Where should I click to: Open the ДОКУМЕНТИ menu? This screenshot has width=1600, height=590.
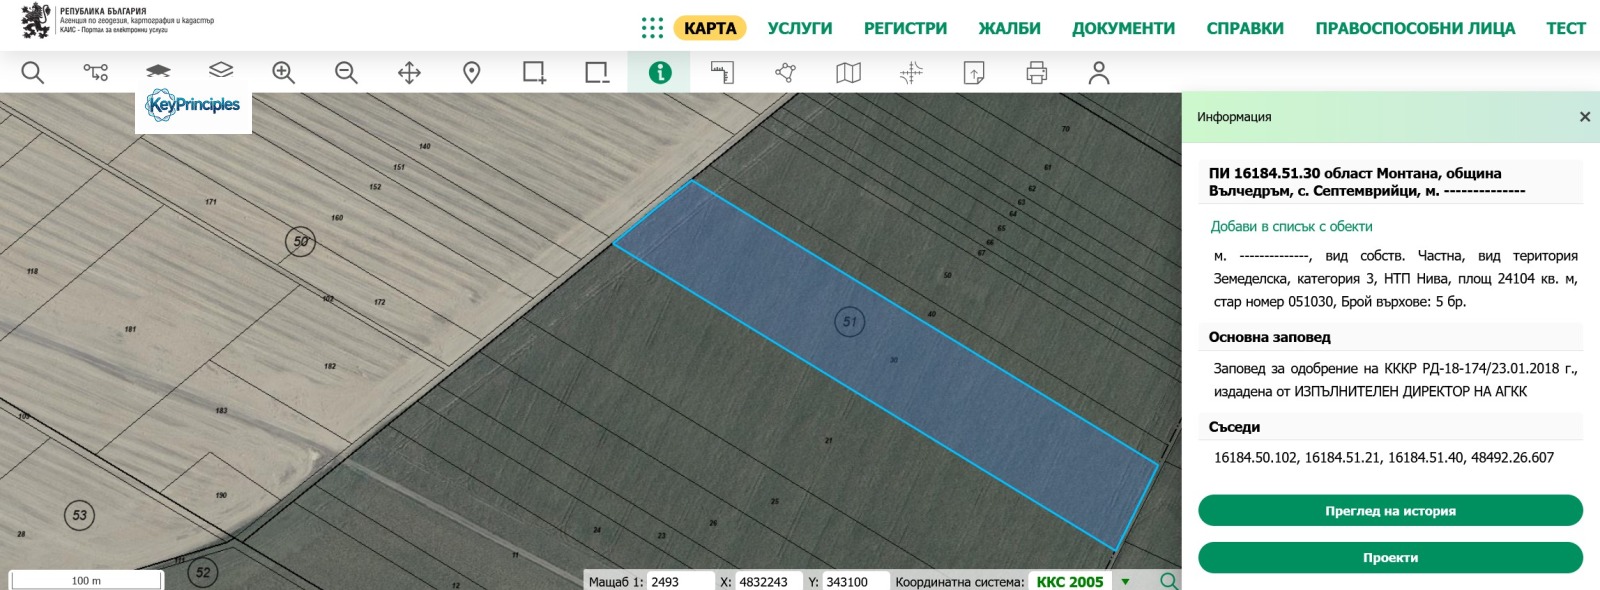[x=1123, y=28]
